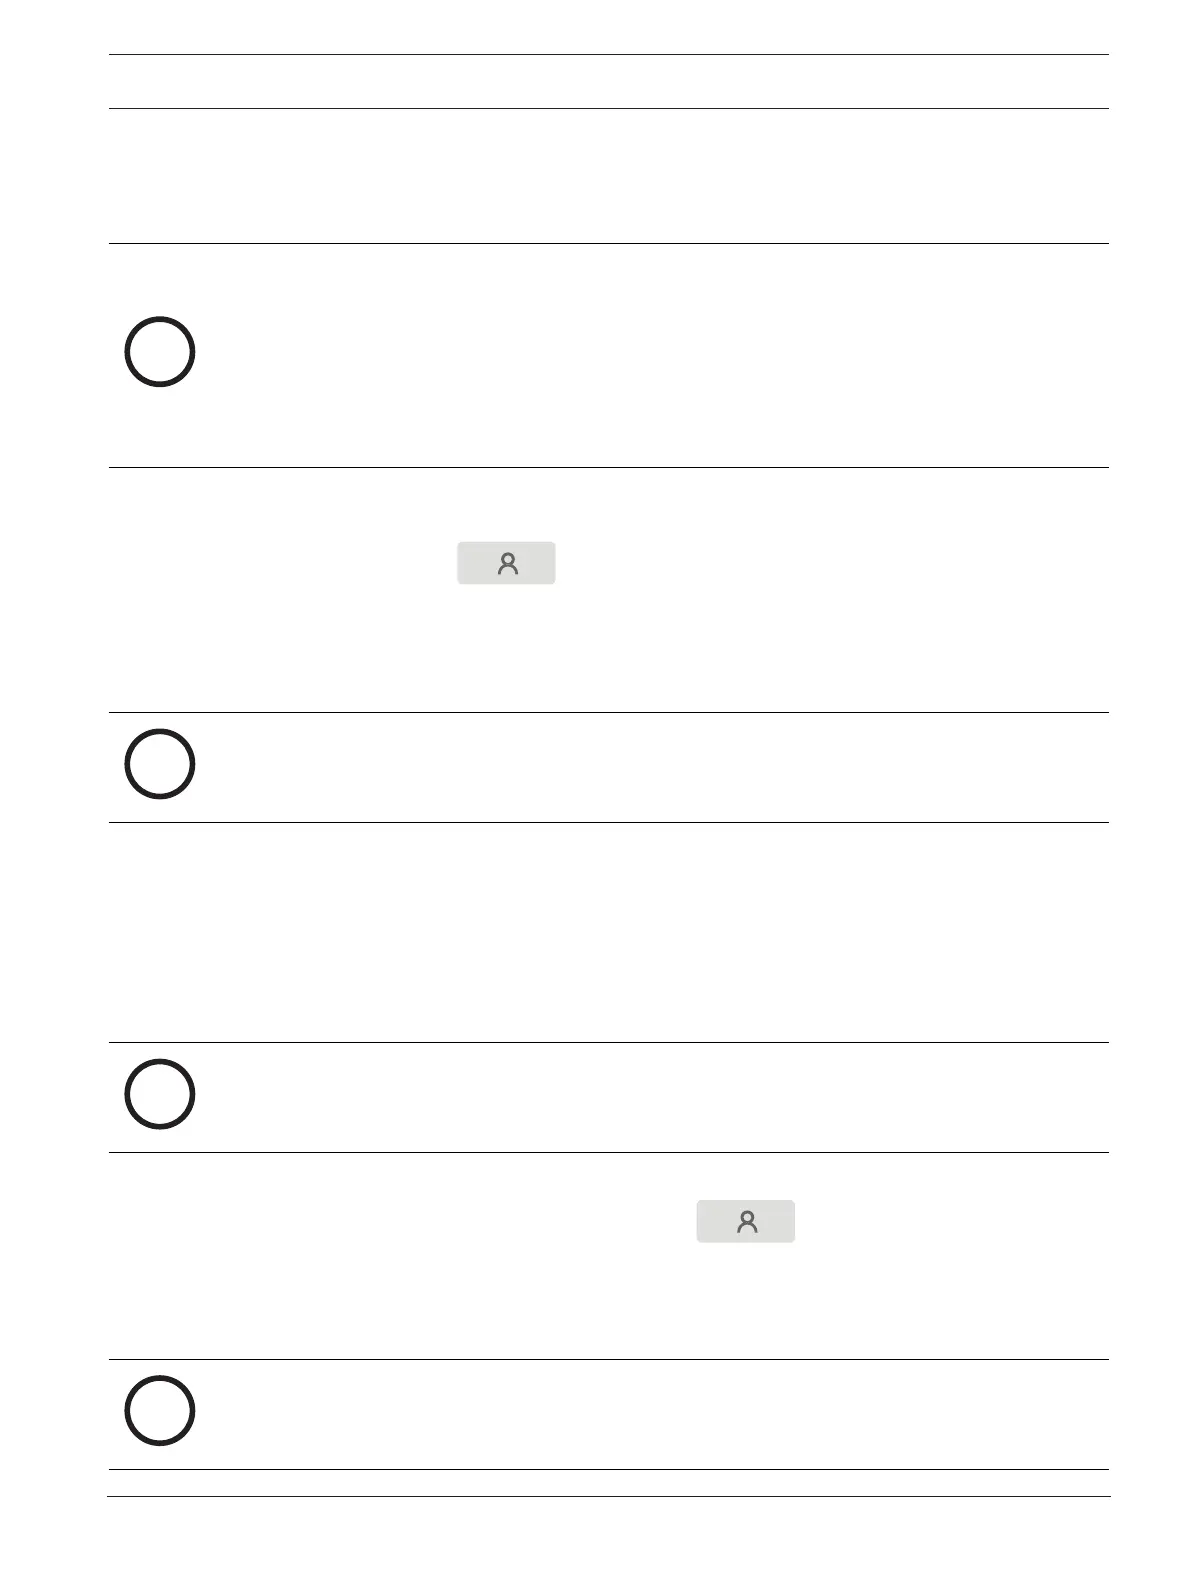Click blank section between second and third circles
This screenshot has width=1191, height=1587.
point(608,932)
